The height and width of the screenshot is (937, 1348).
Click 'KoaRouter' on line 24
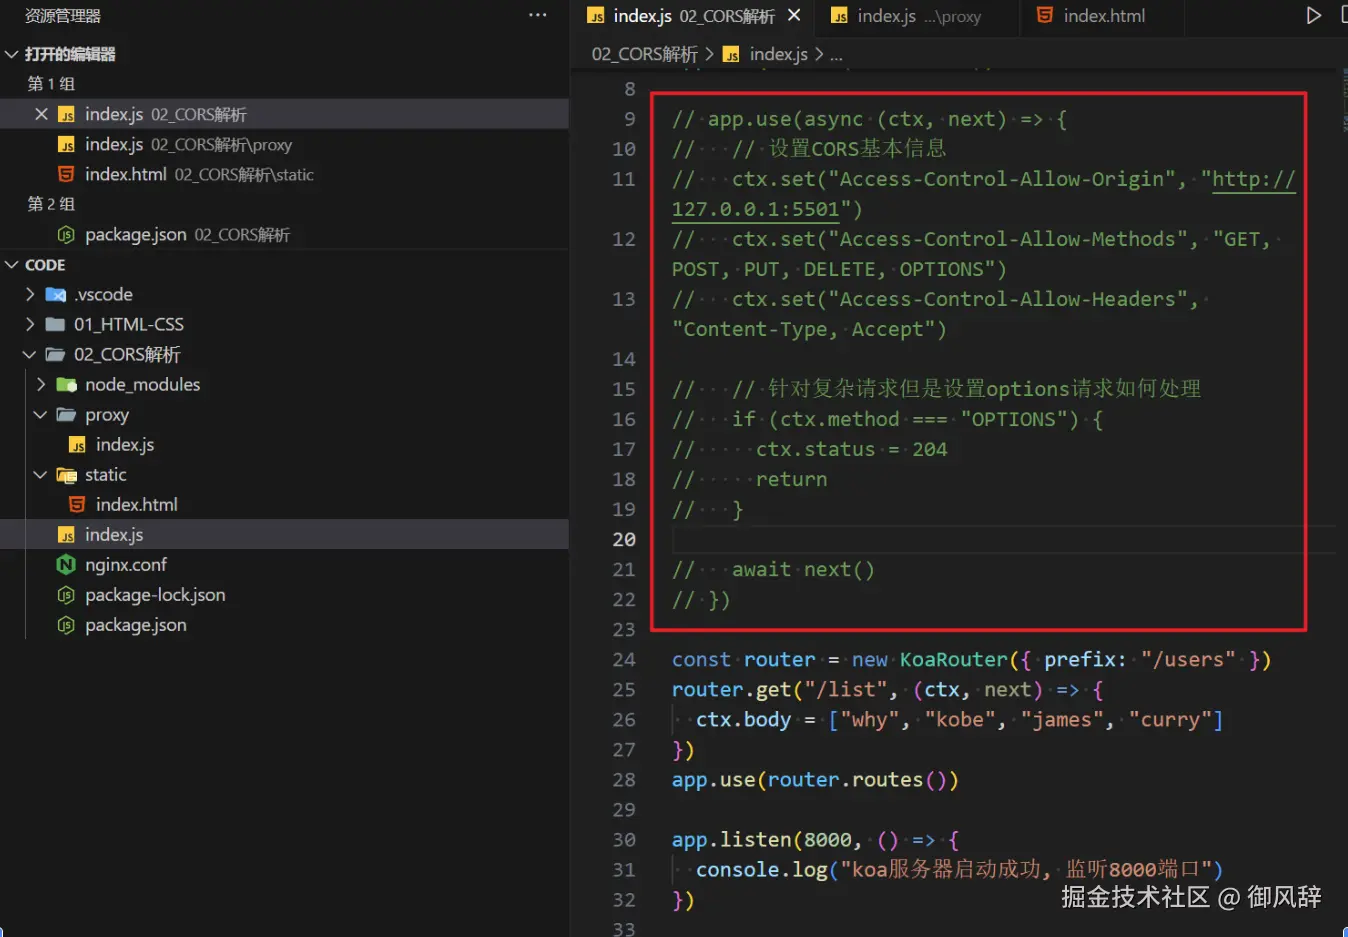(x=954, y=660)
